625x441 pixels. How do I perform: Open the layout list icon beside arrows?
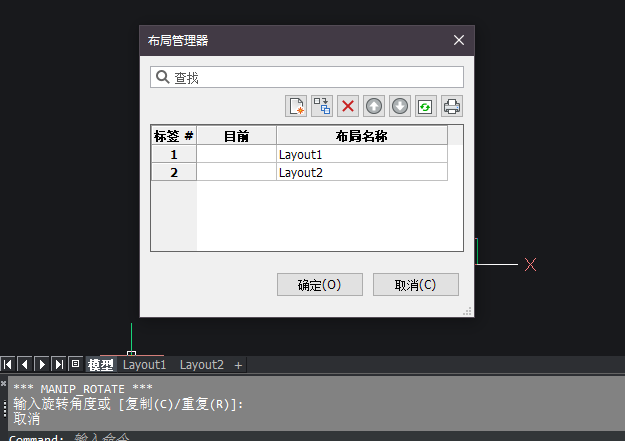pos(75,365)
